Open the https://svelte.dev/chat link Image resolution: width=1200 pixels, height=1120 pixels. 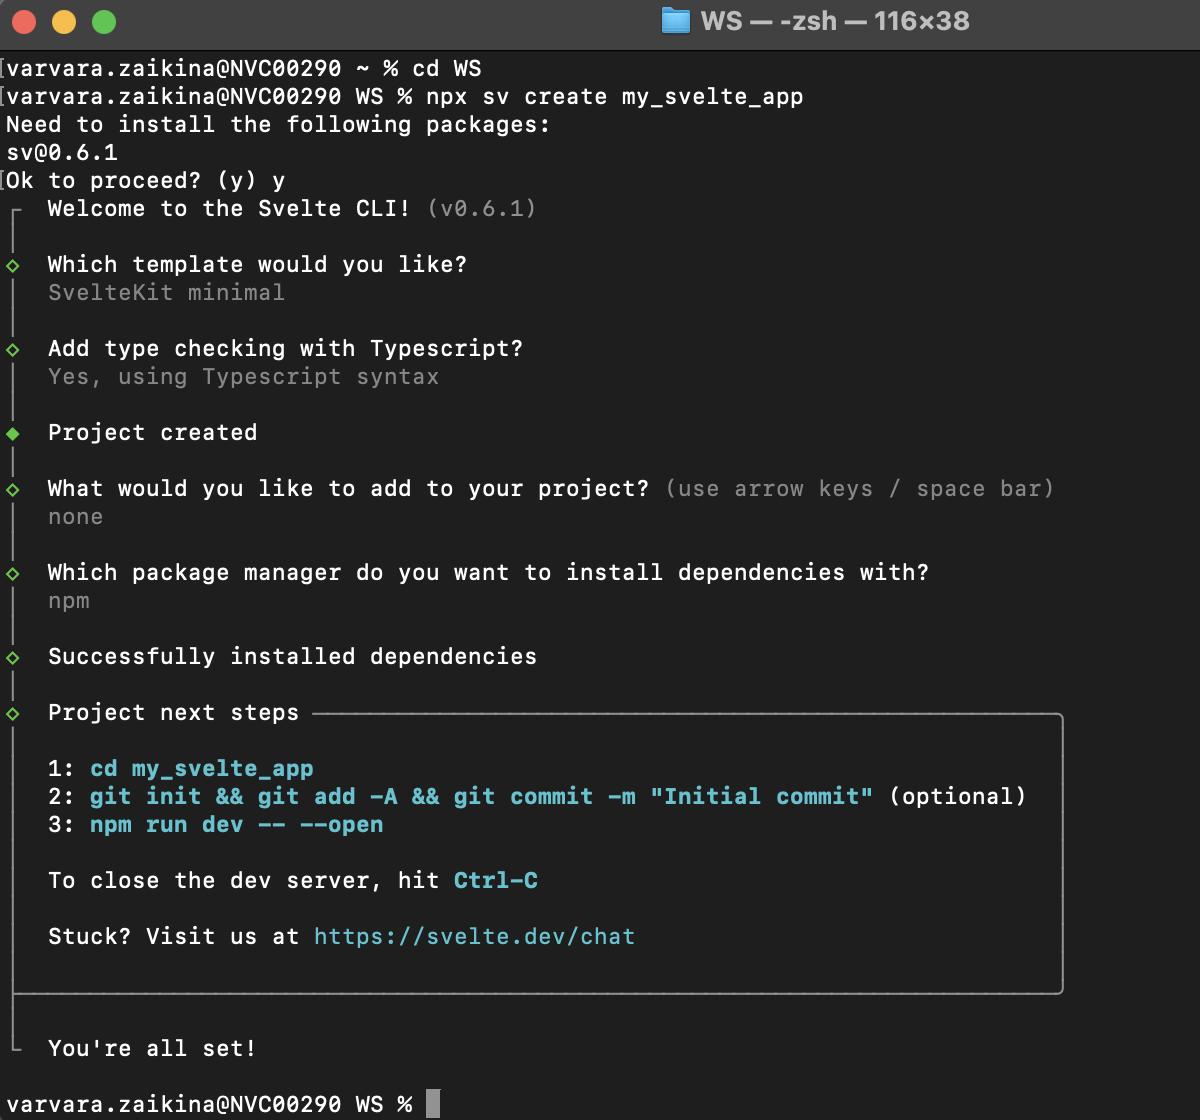click(474, 936)
